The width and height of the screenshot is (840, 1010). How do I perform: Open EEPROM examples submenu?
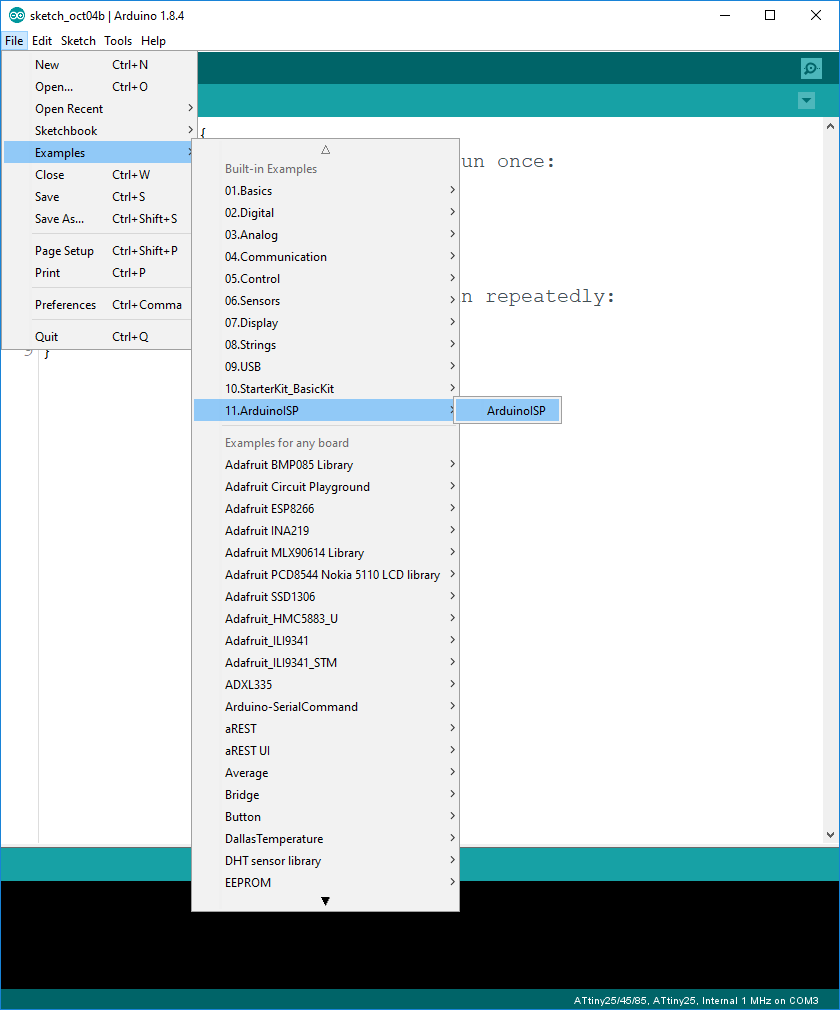(326, 882)
